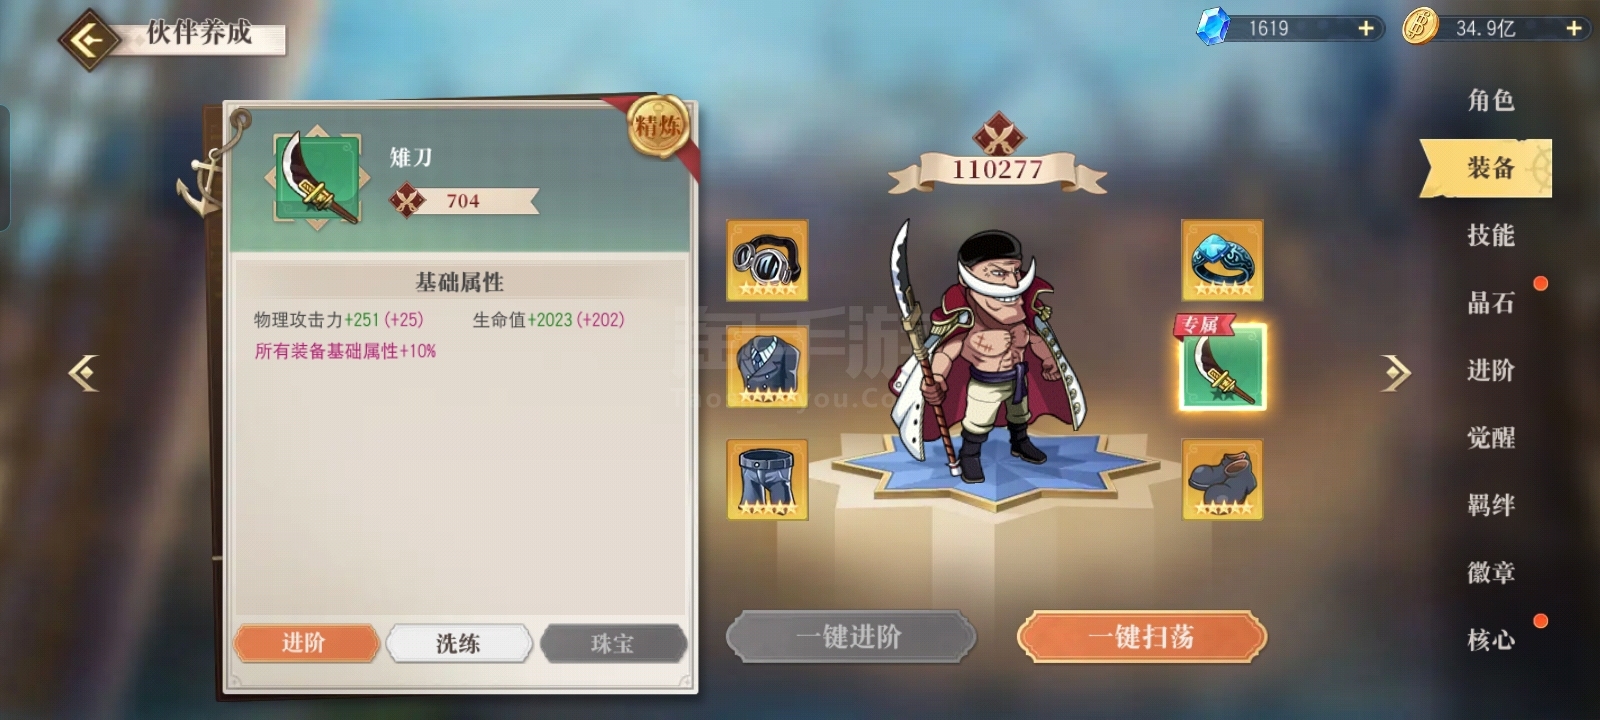Image resolution: width=1600 pixels, height=720 pixels.
Task: Select the shoes equipment slot
Action: click(1222, 479)
